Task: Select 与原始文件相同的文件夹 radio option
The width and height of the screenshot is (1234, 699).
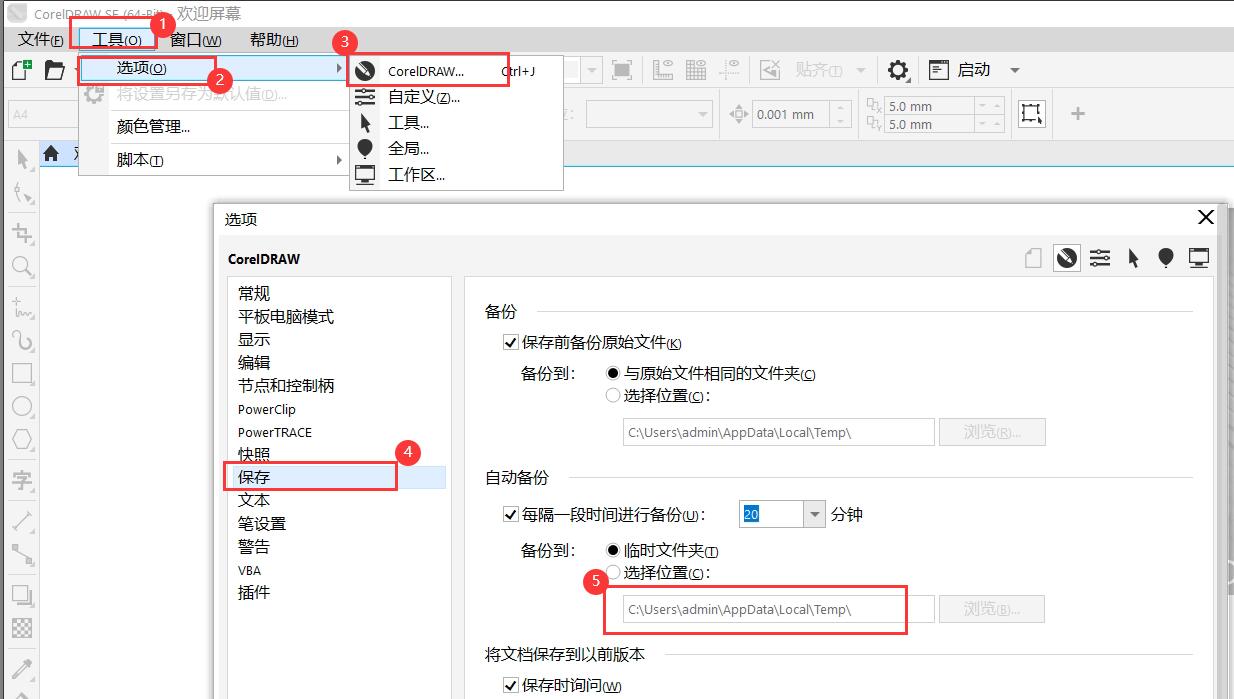Action: point(613,373)
